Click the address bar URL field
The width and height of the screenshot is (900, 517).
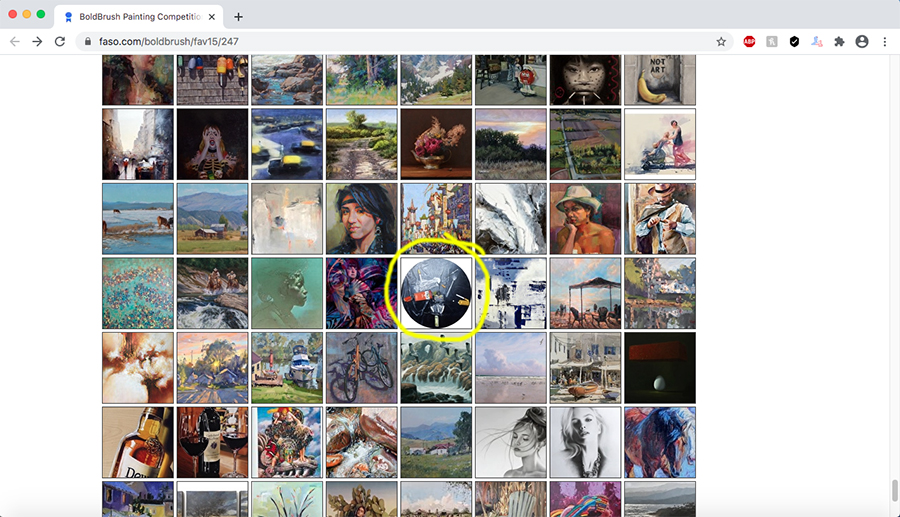[405, 41]
